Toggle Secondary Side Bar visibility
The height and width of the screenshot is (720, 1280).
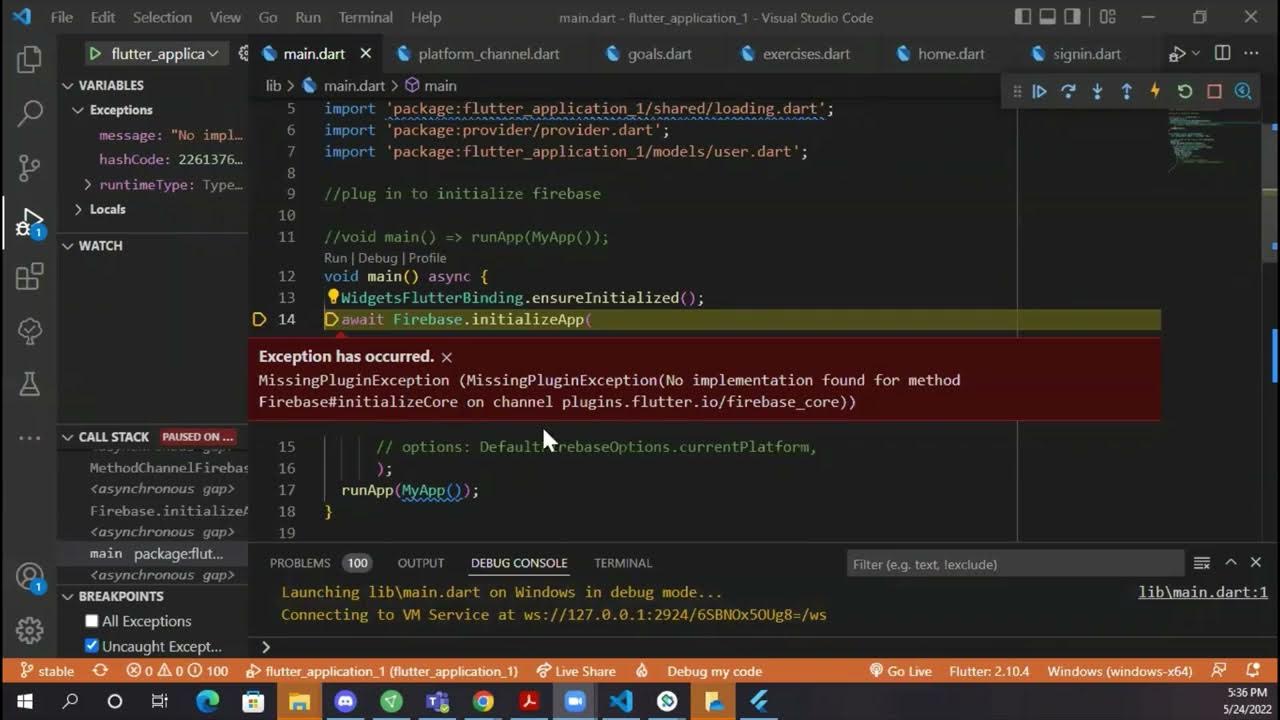point(1072,17)
